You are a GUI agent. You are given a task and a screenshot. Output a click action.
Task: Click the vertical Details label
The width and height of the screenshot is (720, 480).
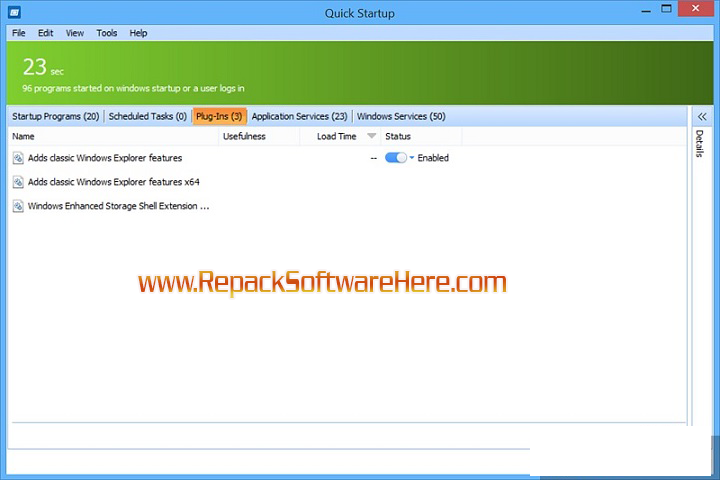tap(699, 143)
